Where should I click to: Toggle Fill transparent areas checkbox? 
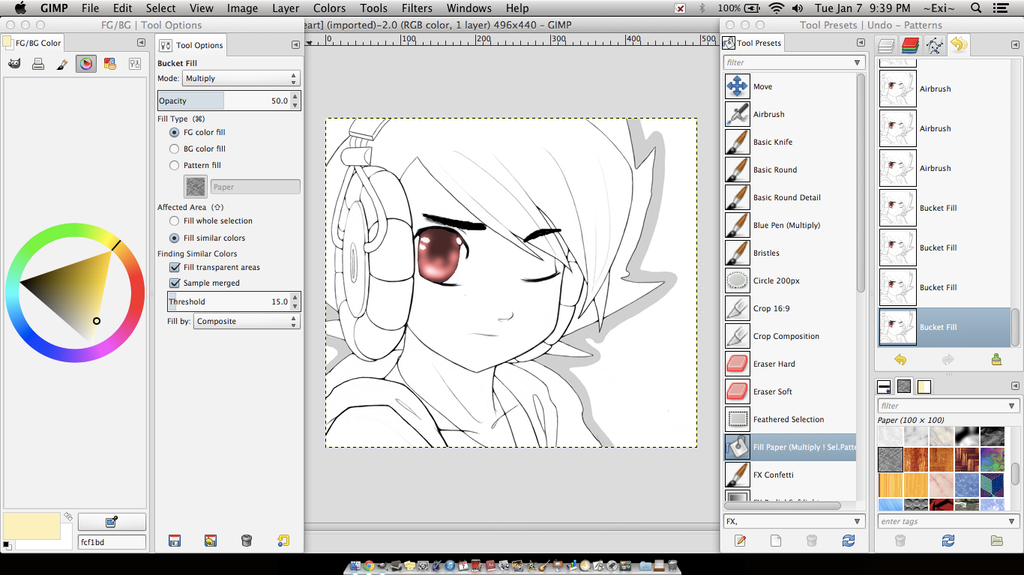point(174,267)
